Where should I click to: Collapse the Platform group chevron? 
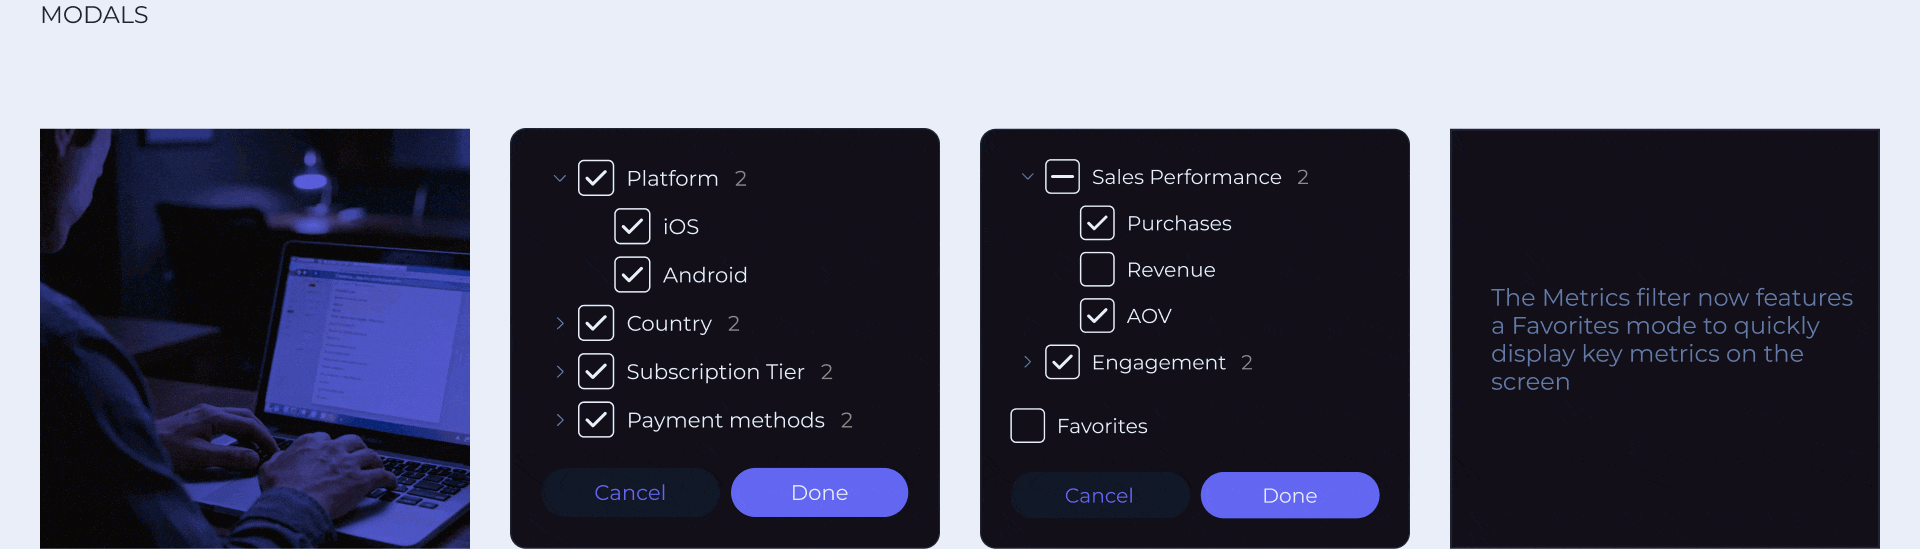click(560, 178)
